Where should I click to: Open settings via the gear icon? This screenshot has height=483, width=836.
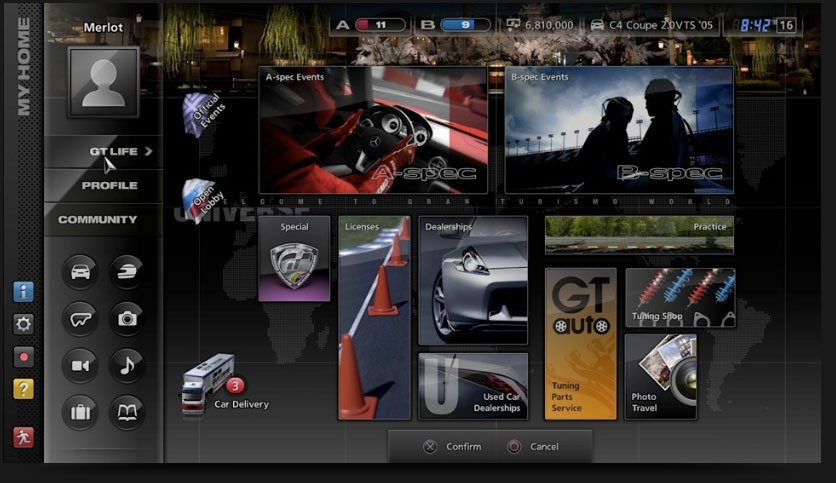coord(23,324)
